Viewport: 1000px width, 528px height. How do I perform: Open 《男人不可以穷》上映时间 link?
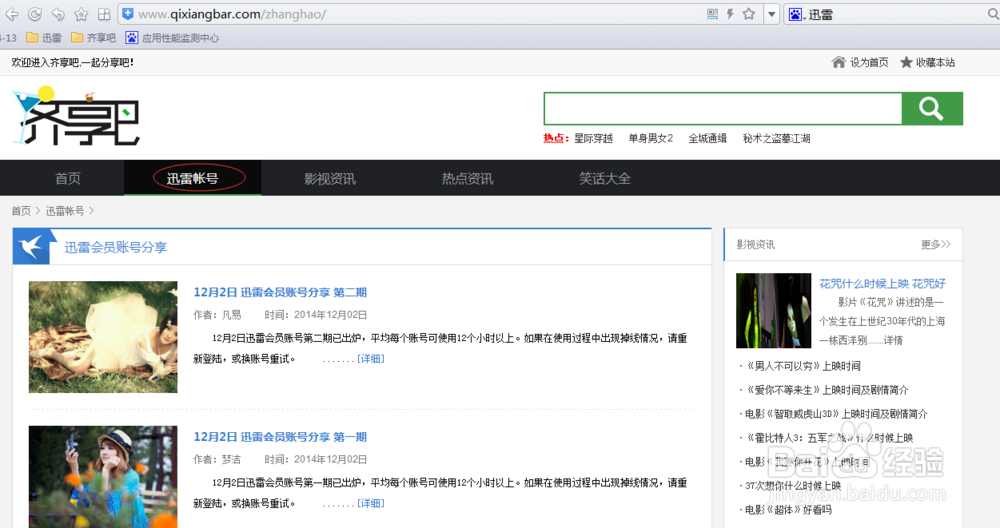pos(803,366)
